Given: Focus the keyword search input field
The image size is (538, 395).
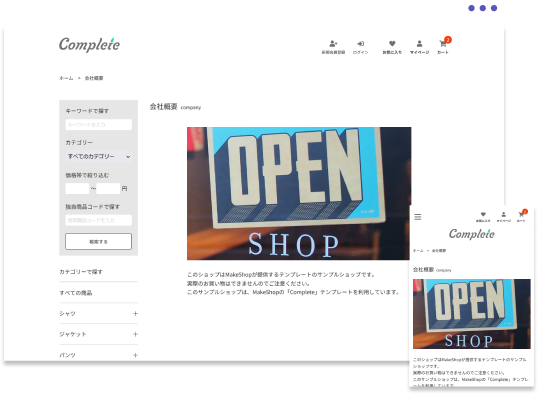Looking at the screenshot, I should click(x=98, y=125).
